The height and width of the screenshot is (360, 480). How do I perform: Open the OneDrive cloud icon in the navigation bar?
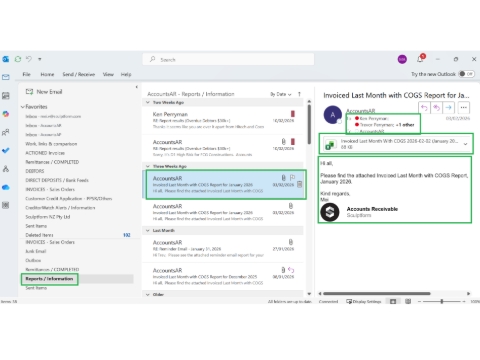(6, 187)
